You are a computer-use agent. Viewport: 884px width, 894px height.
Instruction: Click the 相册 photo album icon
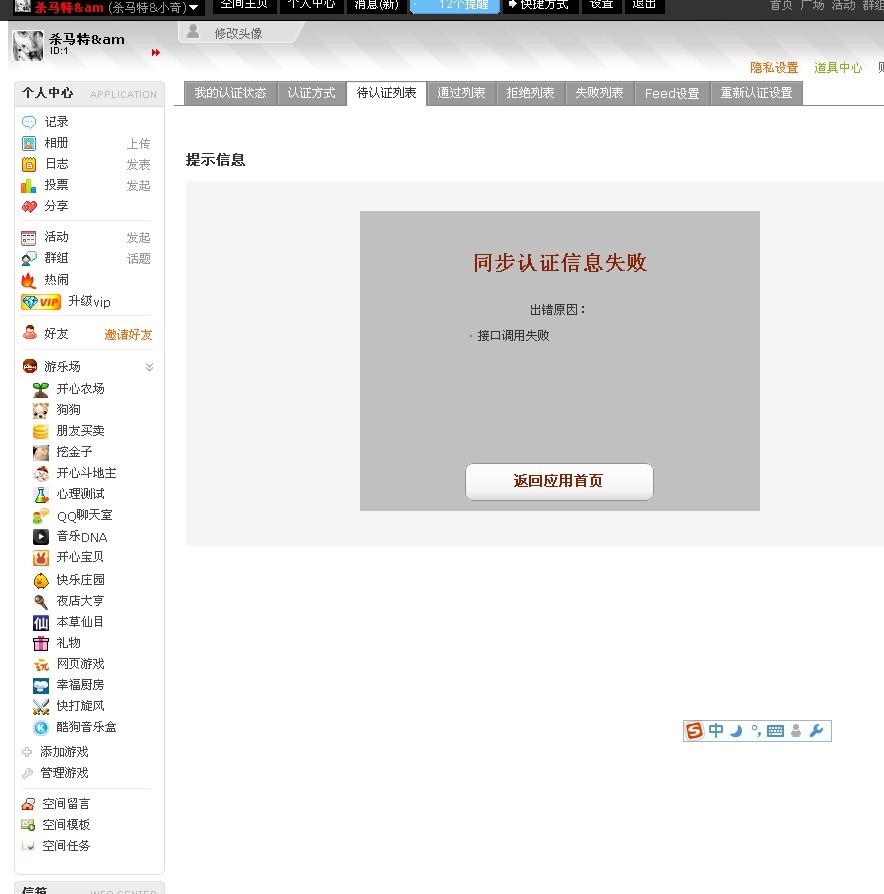(29, 143)
